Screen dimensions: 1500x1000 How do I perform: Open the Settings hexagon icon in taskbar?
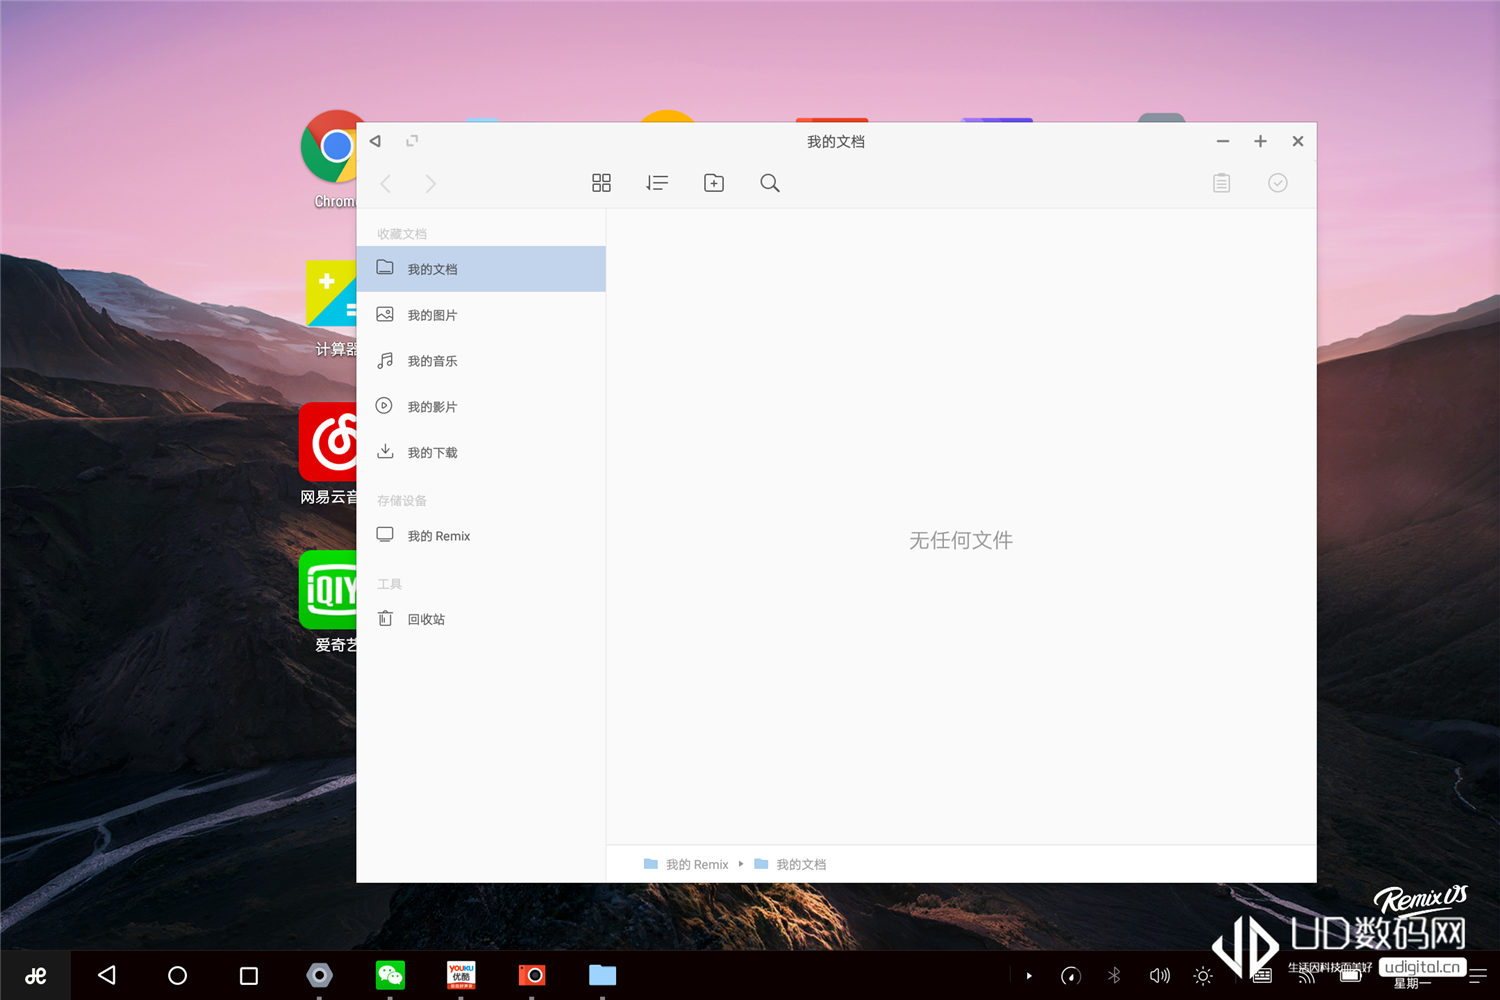(319, 975)
